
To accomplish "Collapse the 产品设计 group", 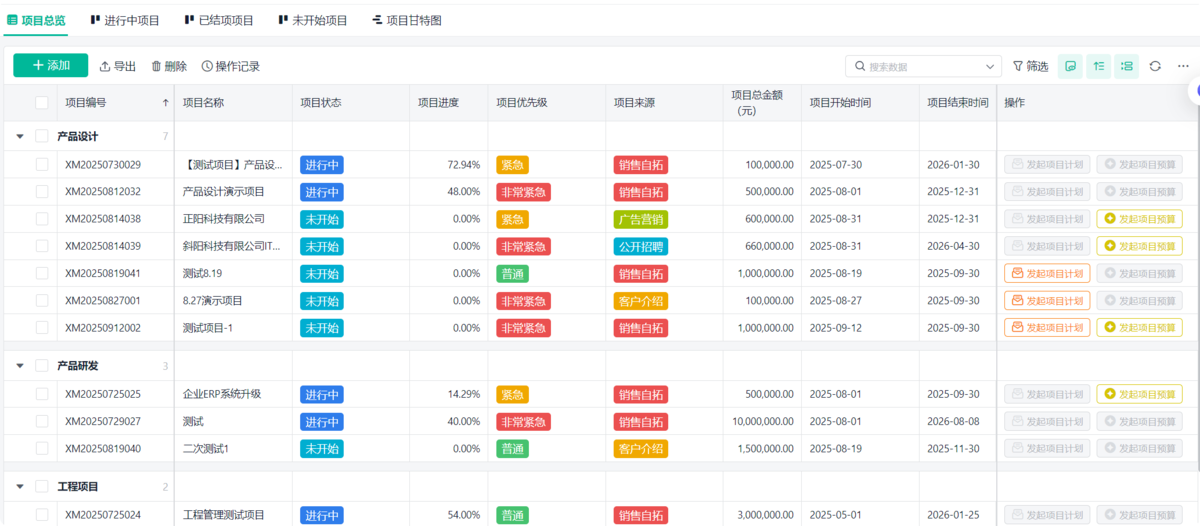I will [20, 136].
